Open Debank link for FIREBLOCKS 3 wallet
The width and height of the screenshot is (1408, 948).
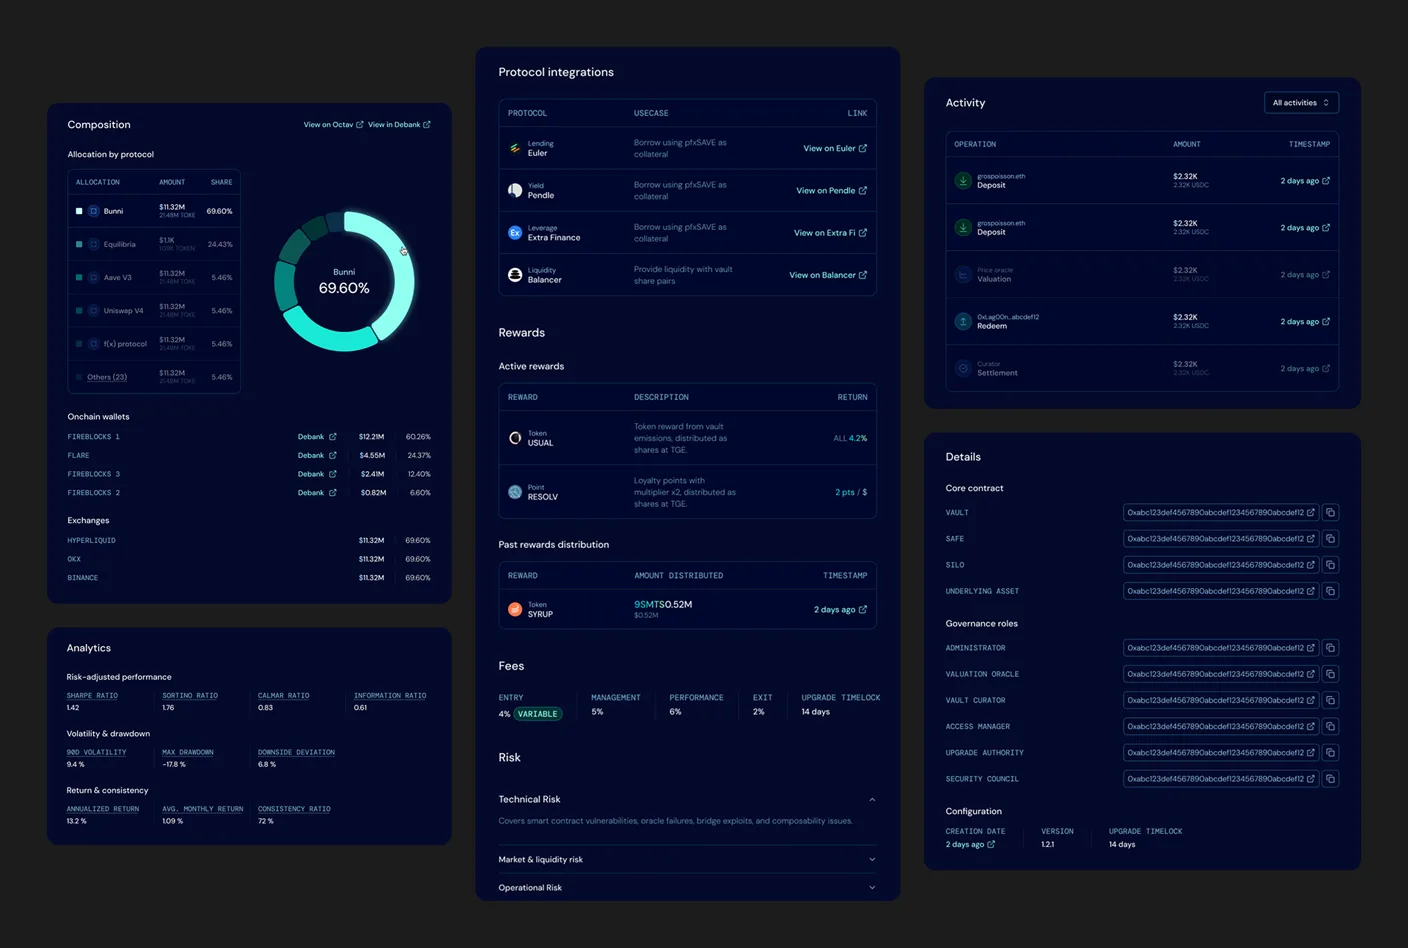click(317, 474)
